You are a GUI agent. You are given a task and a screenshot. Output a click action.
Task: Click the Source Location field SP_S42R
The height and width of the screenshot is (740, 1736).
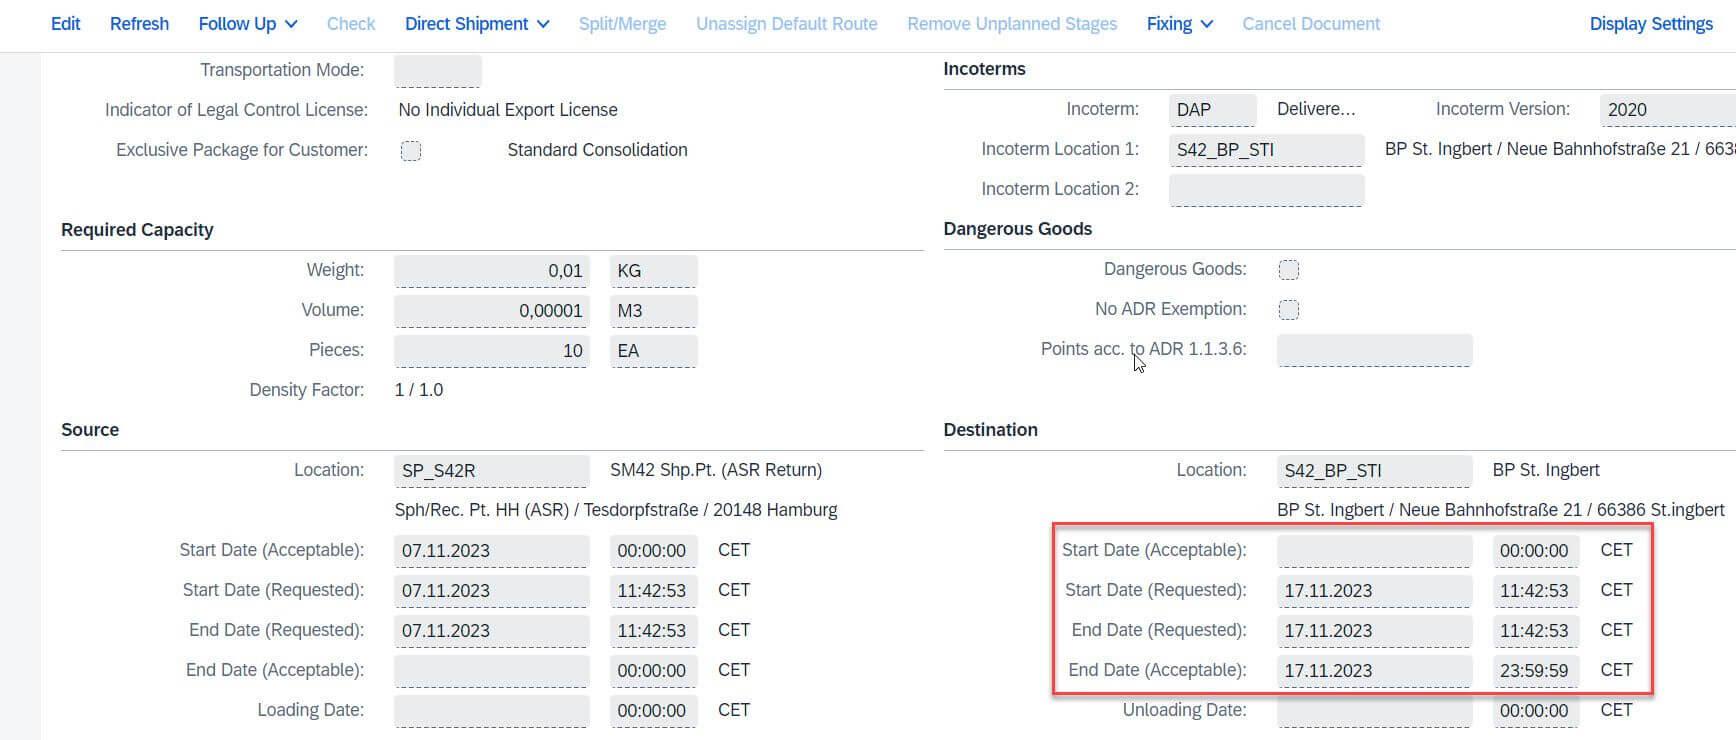491,470
